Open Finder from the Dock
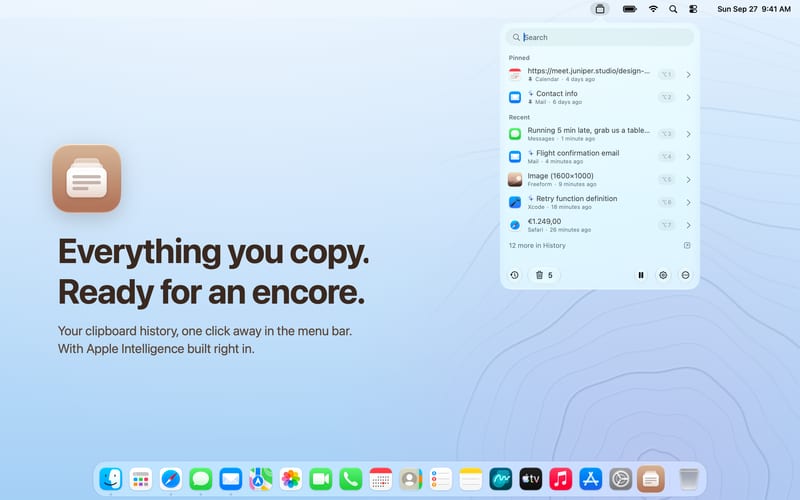Viewport: 800px width, 500px height. (111, 479)
